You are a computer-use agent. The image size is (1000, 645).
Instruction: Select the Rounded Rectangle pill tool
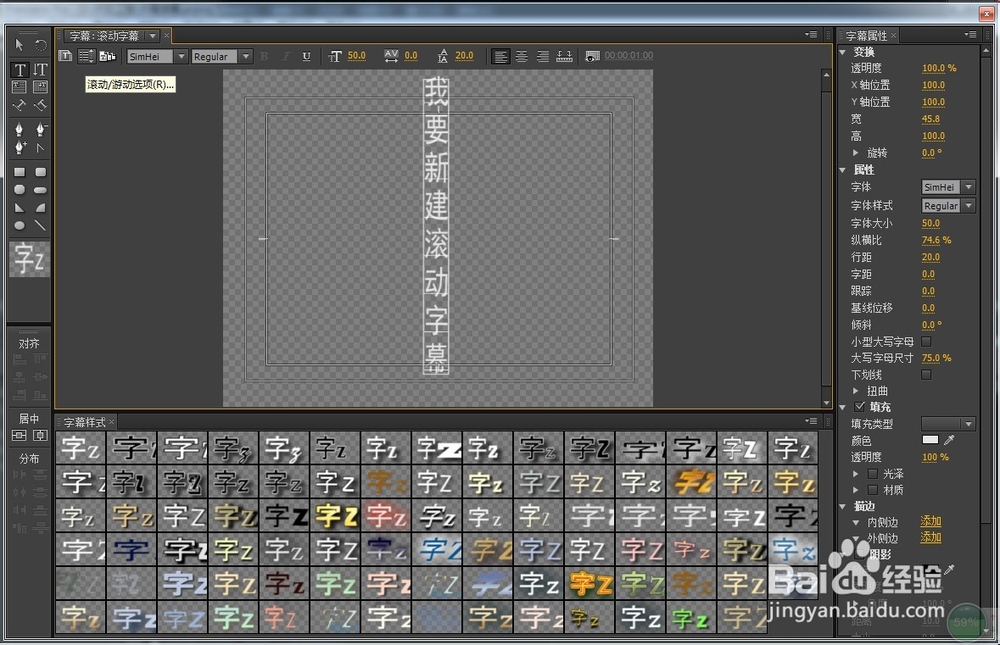[40, 190]
